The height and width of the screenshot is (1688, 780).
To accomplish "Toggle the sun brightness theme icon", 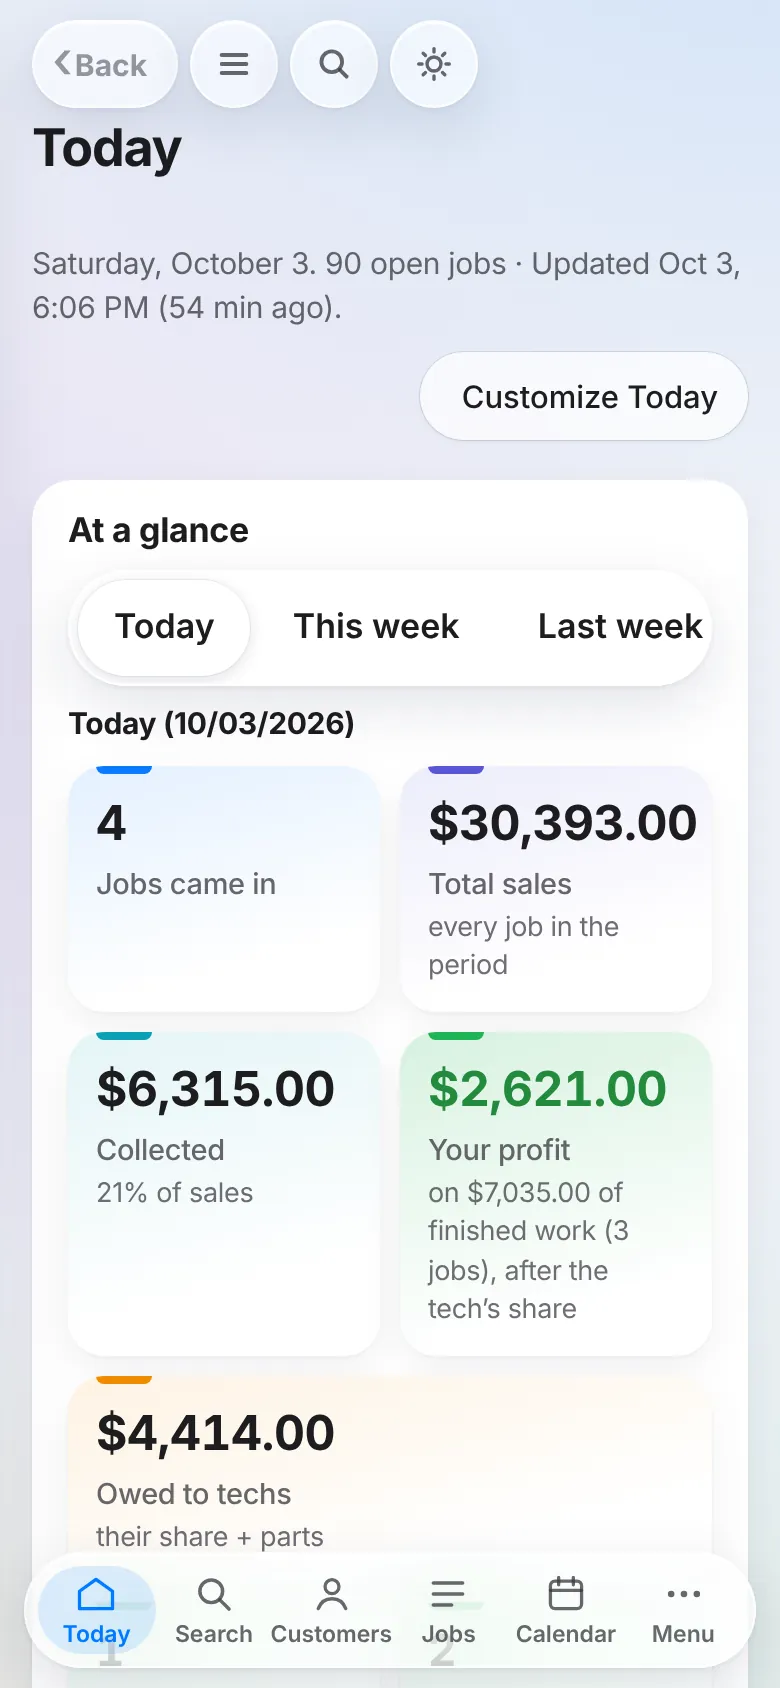I will point(434,65).
